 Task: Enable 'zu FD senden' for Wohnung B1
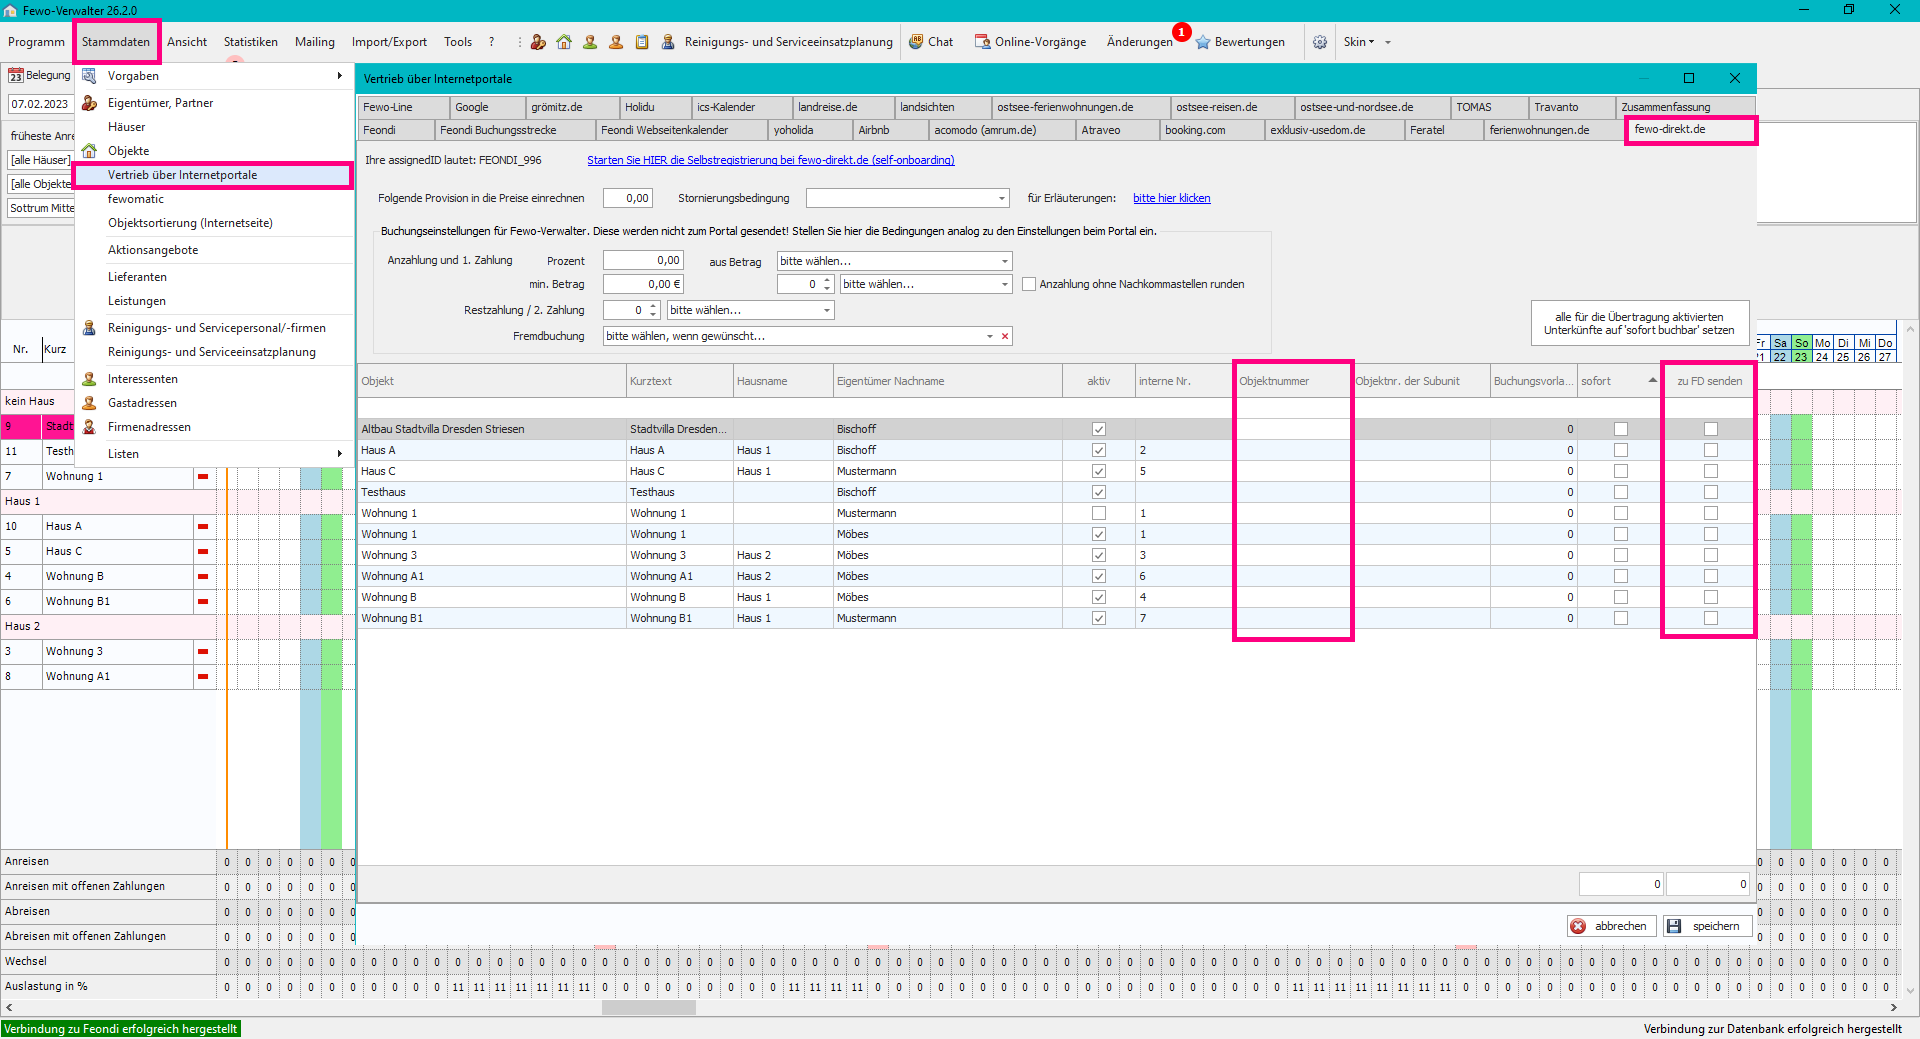tap(1711, 618)
